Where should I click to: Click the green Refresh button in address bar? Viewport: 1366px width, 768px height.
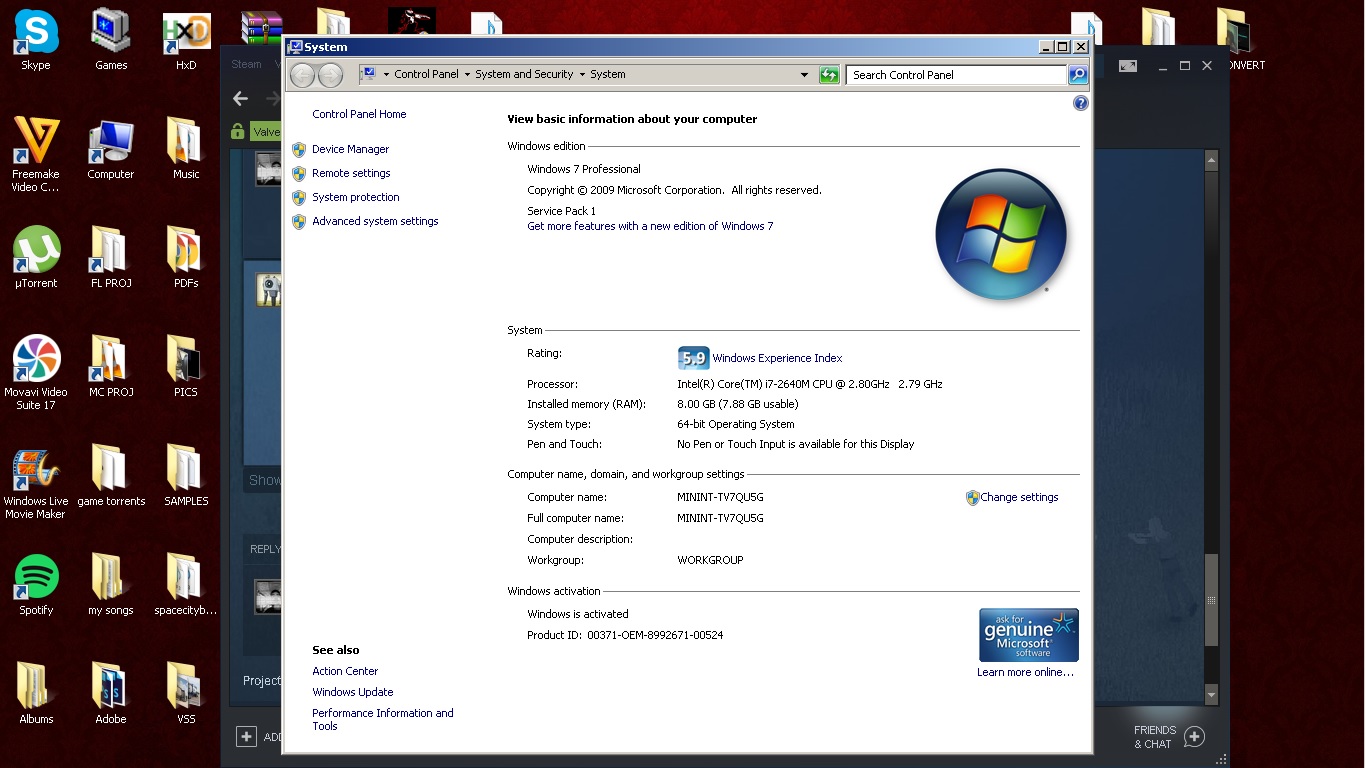(829, 75)
